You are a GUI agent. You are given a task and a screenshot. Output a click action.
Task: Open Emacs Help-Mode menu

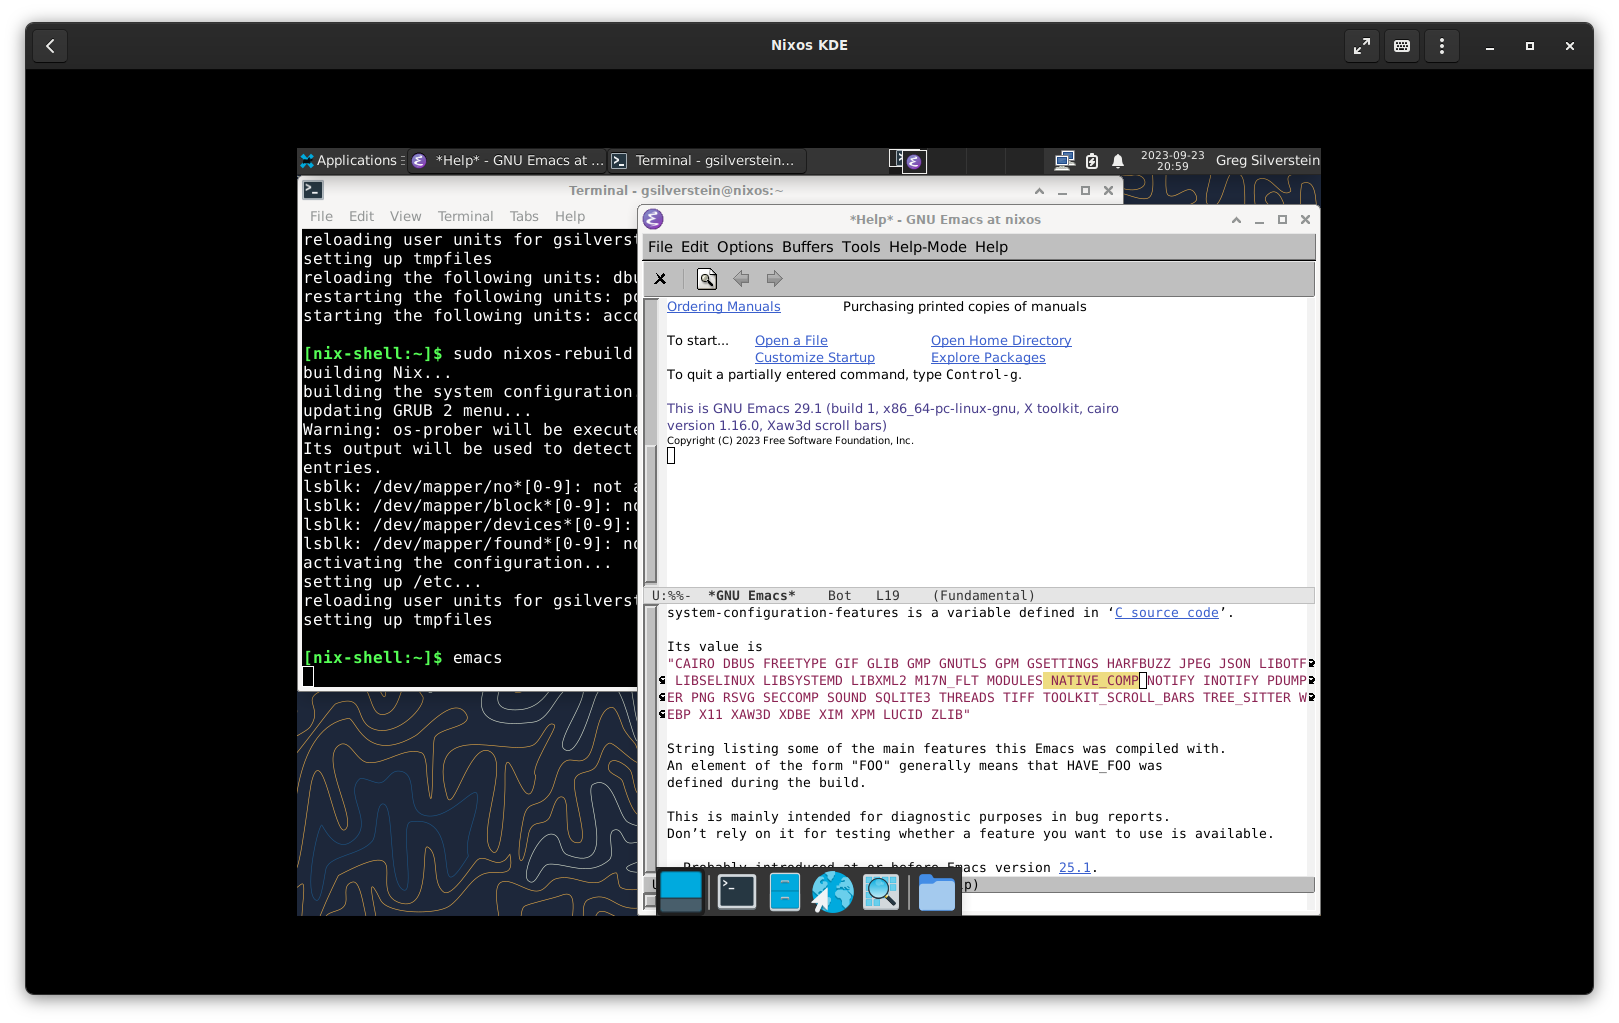[928, 247]
